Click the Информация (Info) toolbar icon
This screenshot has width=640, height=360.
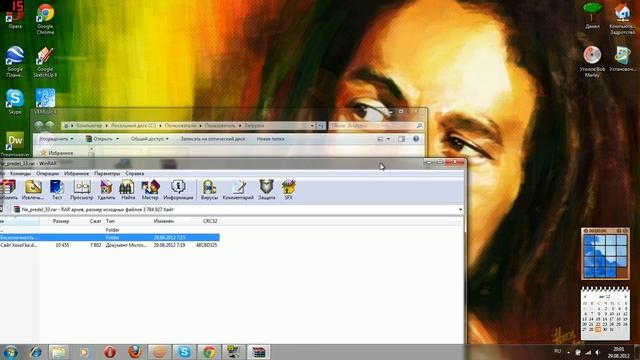[178, 190]
